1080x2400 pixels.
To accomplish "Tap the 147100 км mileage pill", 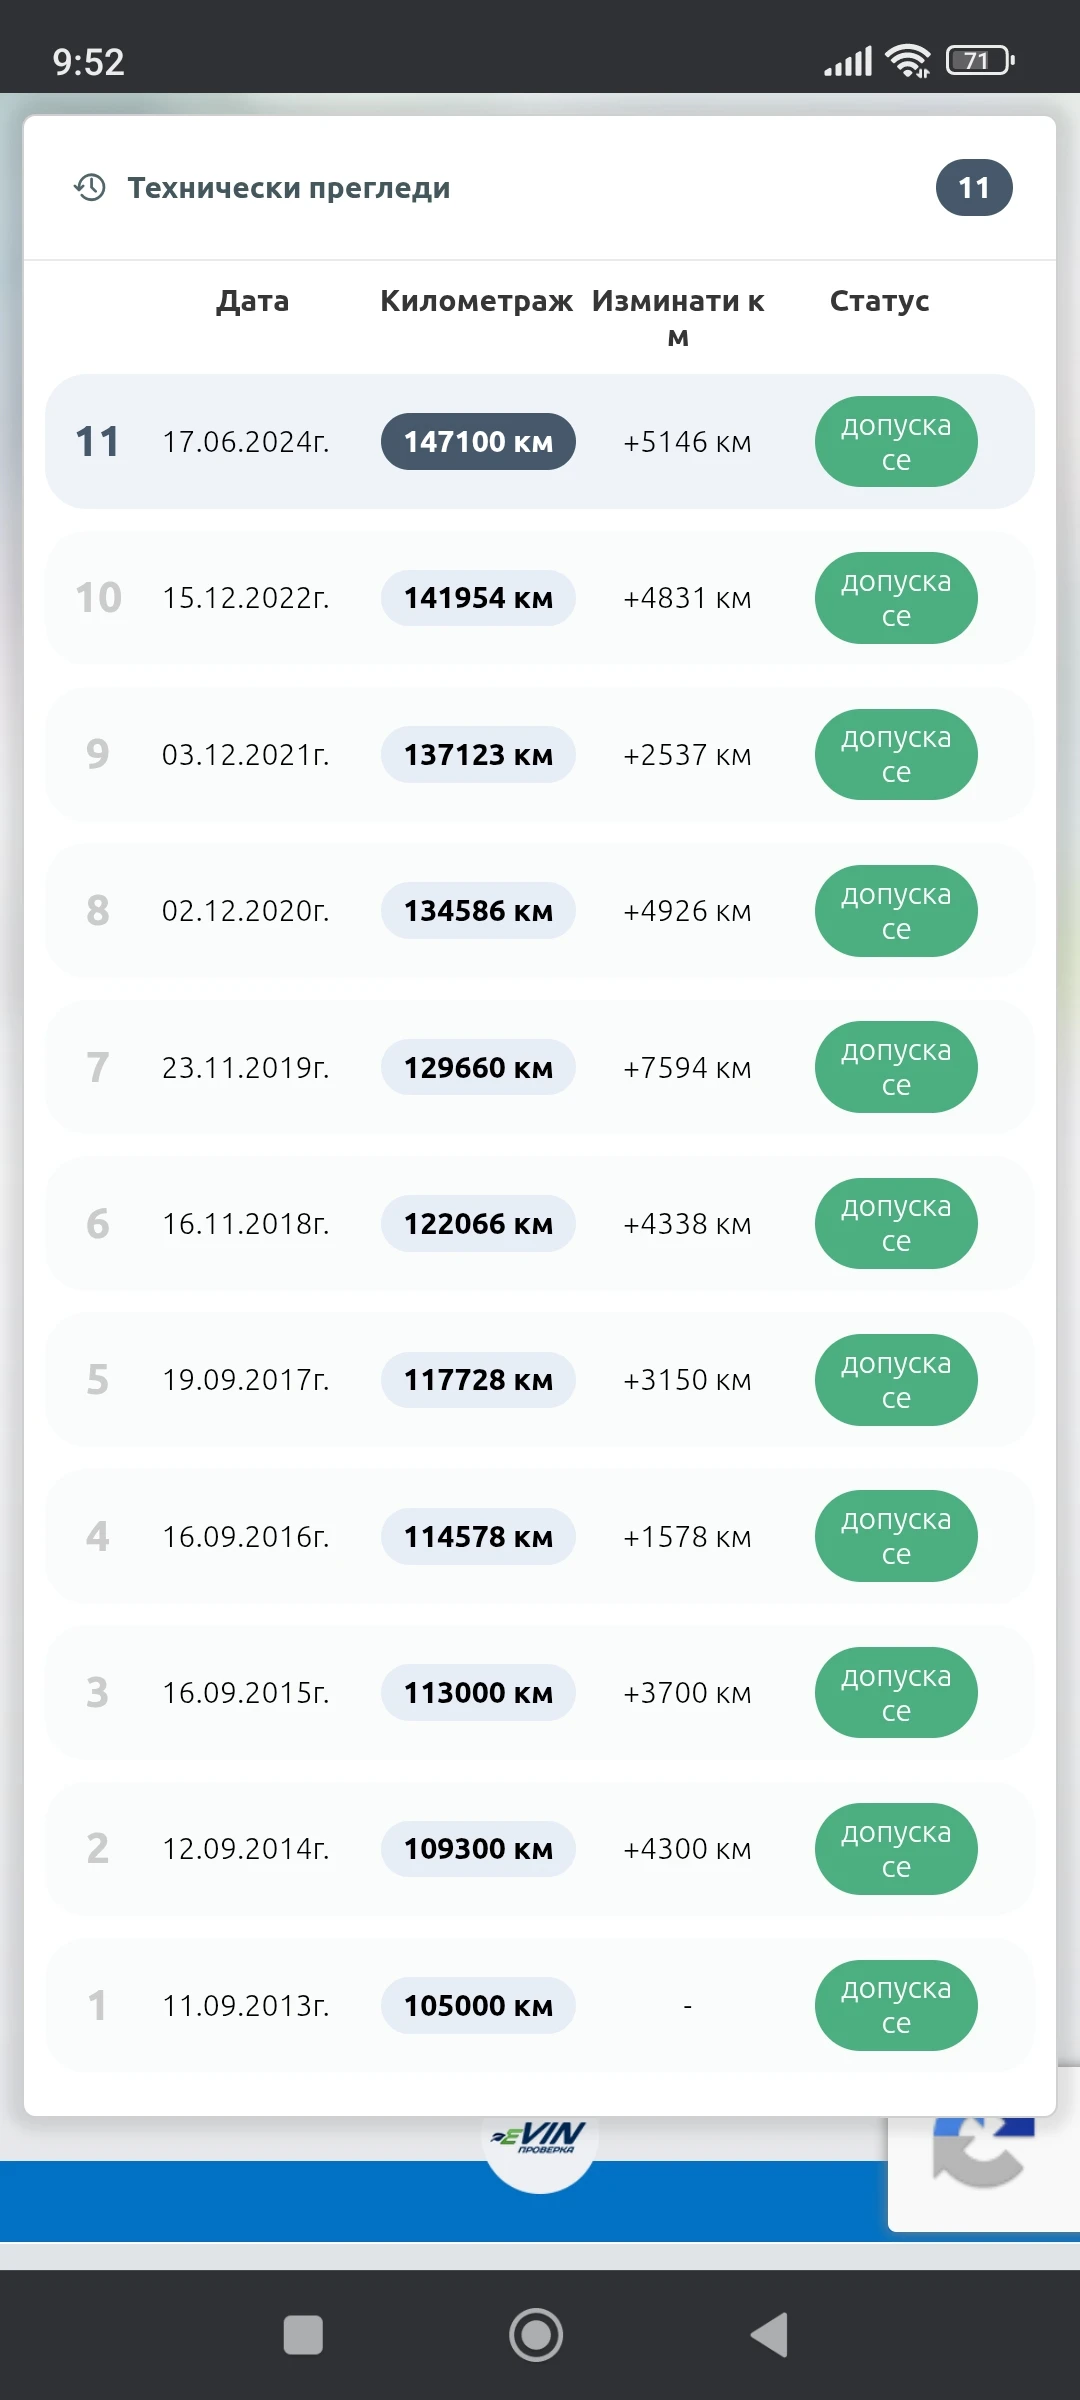I will pyautogui.click(x=478, y=441).
